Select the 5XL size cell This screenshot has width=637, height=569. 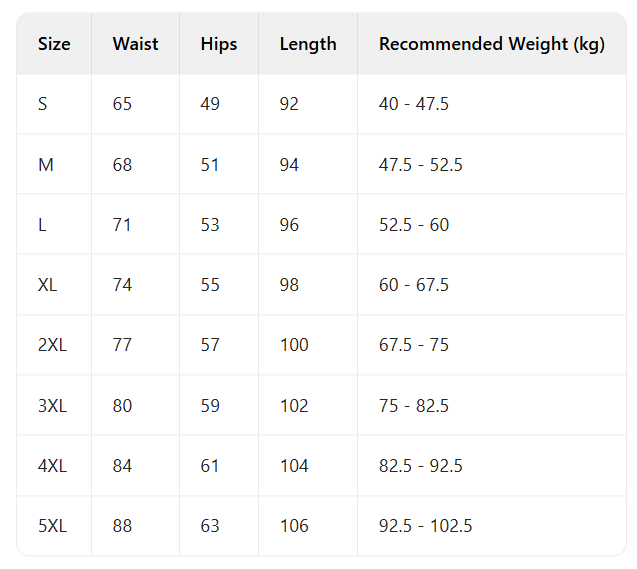click(x=53, y=526)
